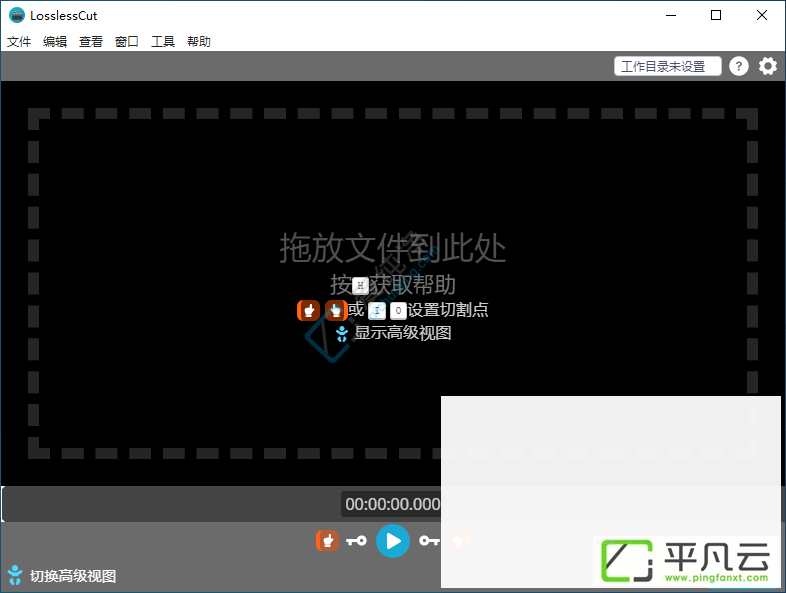Set cut start with orange hand icon in bottom controls
The width and height of the screenshot is (786, 593).
tap(327, 541)
